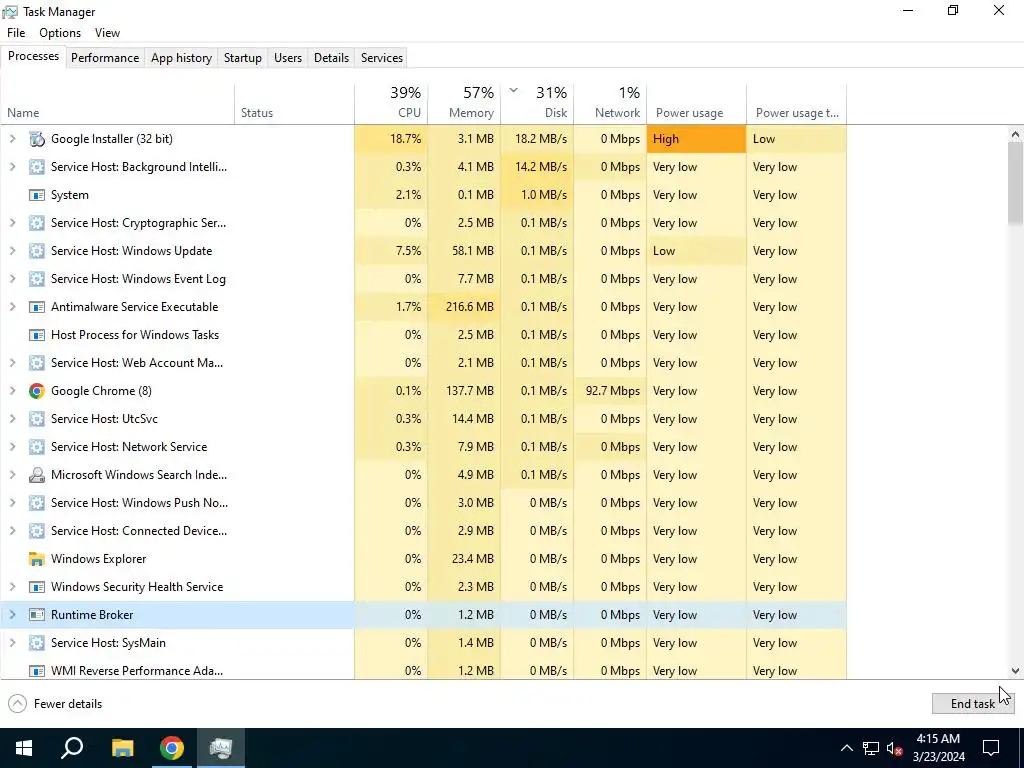This screenshot has width=1024, height=768.
Task: Open the View menu
Action: tap(107, 33)
